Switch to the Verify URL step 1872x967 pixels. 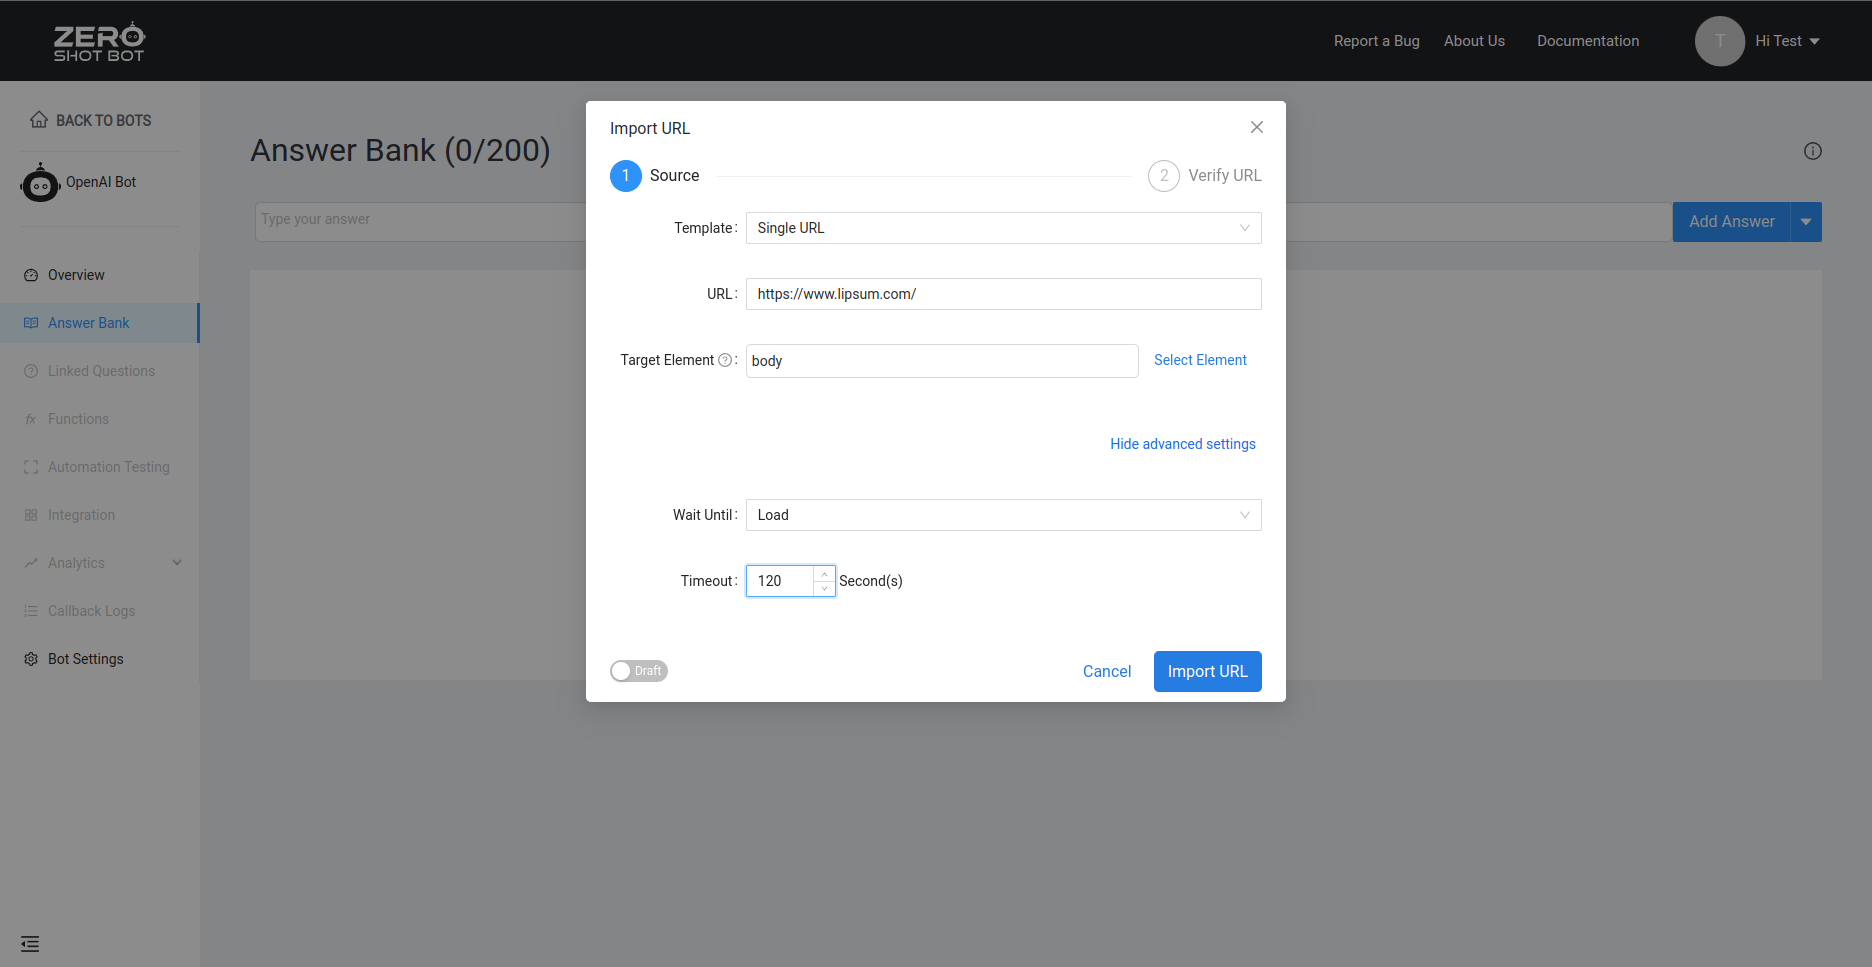[x=1205, y=175]
